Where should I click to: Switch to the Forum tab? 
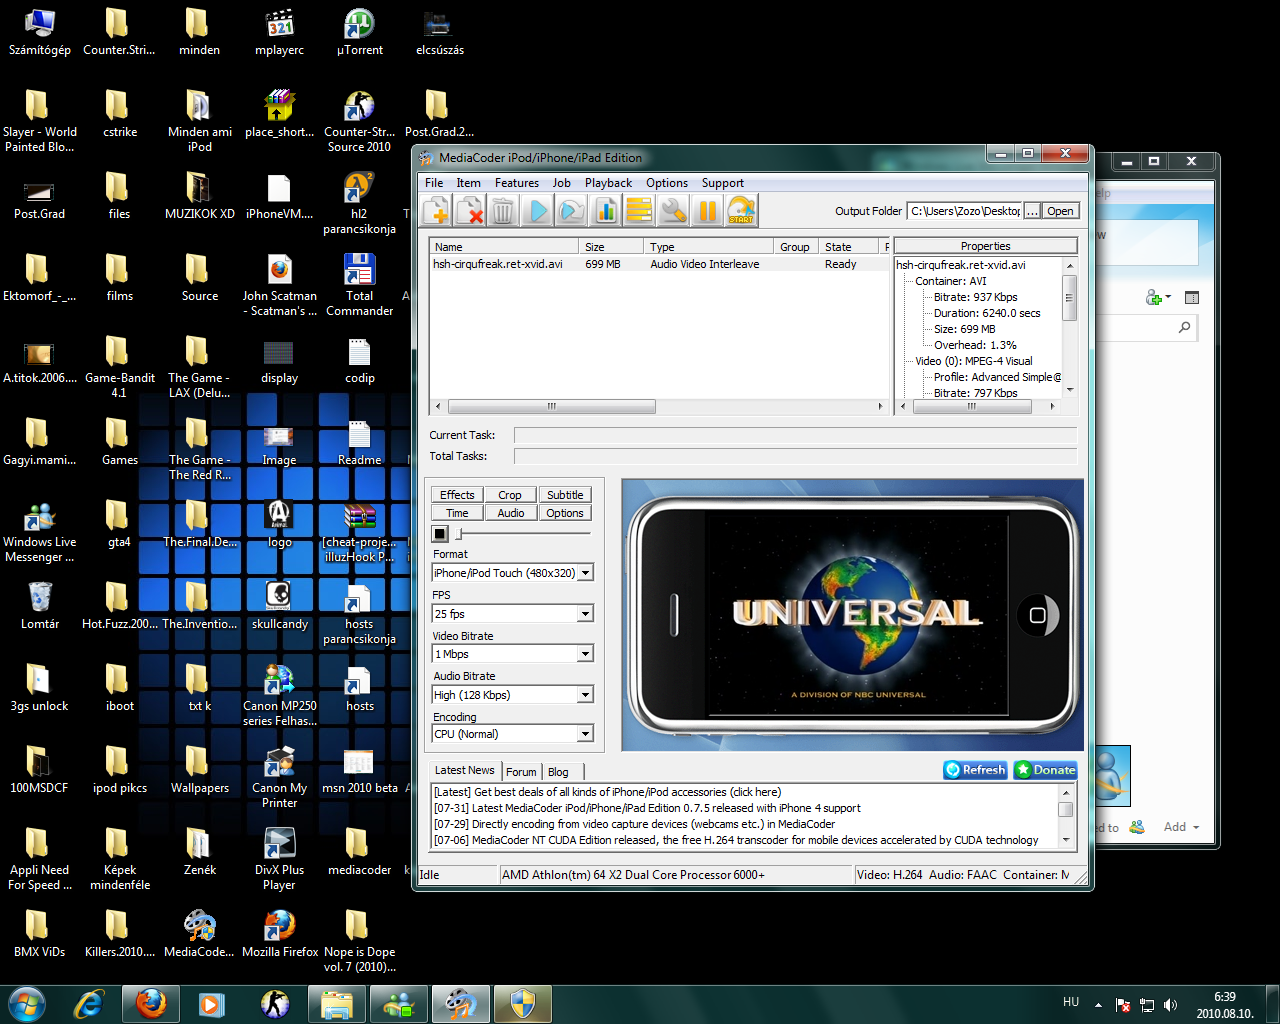(521, 772)
